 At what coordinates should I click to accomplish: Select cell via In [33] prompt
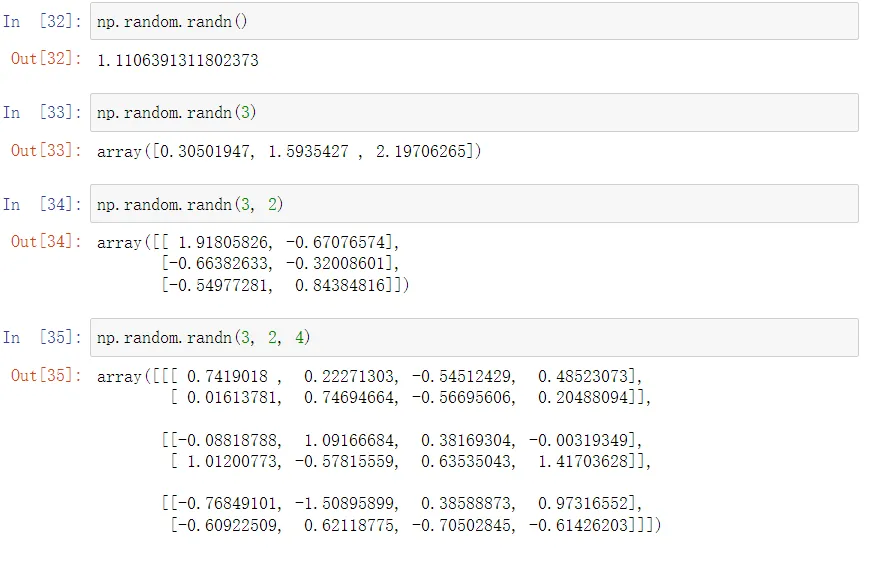pyautogui.click(x=43, y=112)
